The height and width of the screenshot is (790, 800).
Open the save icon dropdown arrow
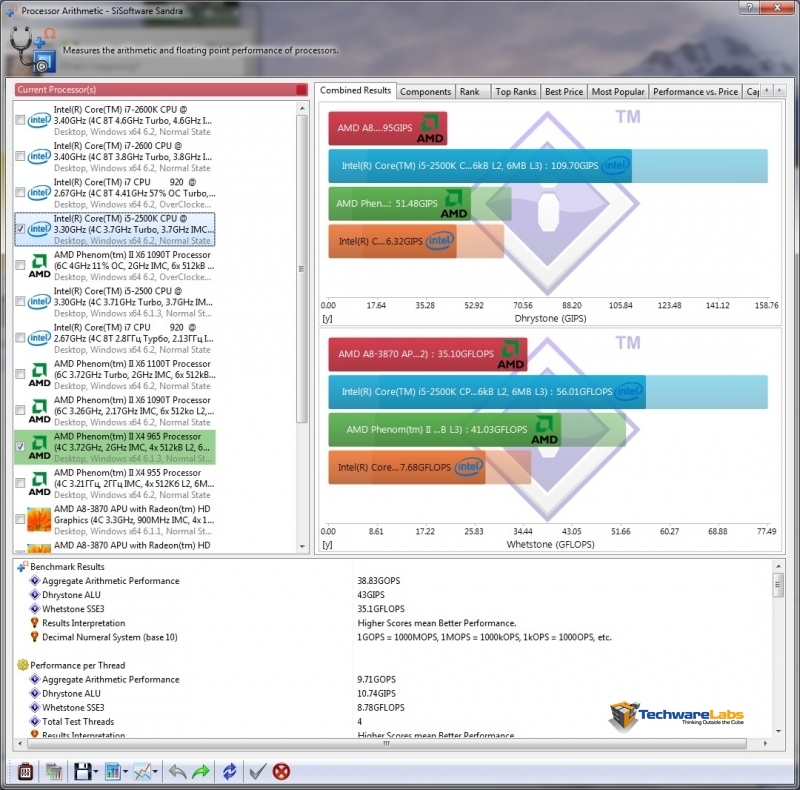[x=95, y=772]
